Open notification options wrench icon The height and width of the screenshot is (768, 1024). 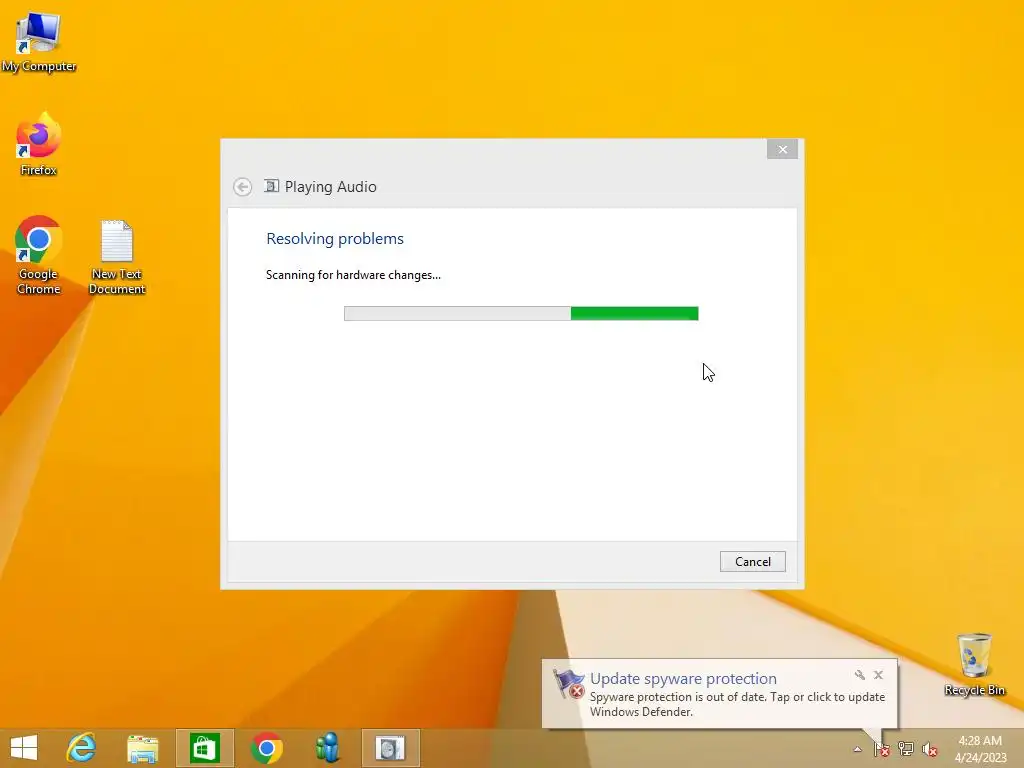tap(859, 675)
